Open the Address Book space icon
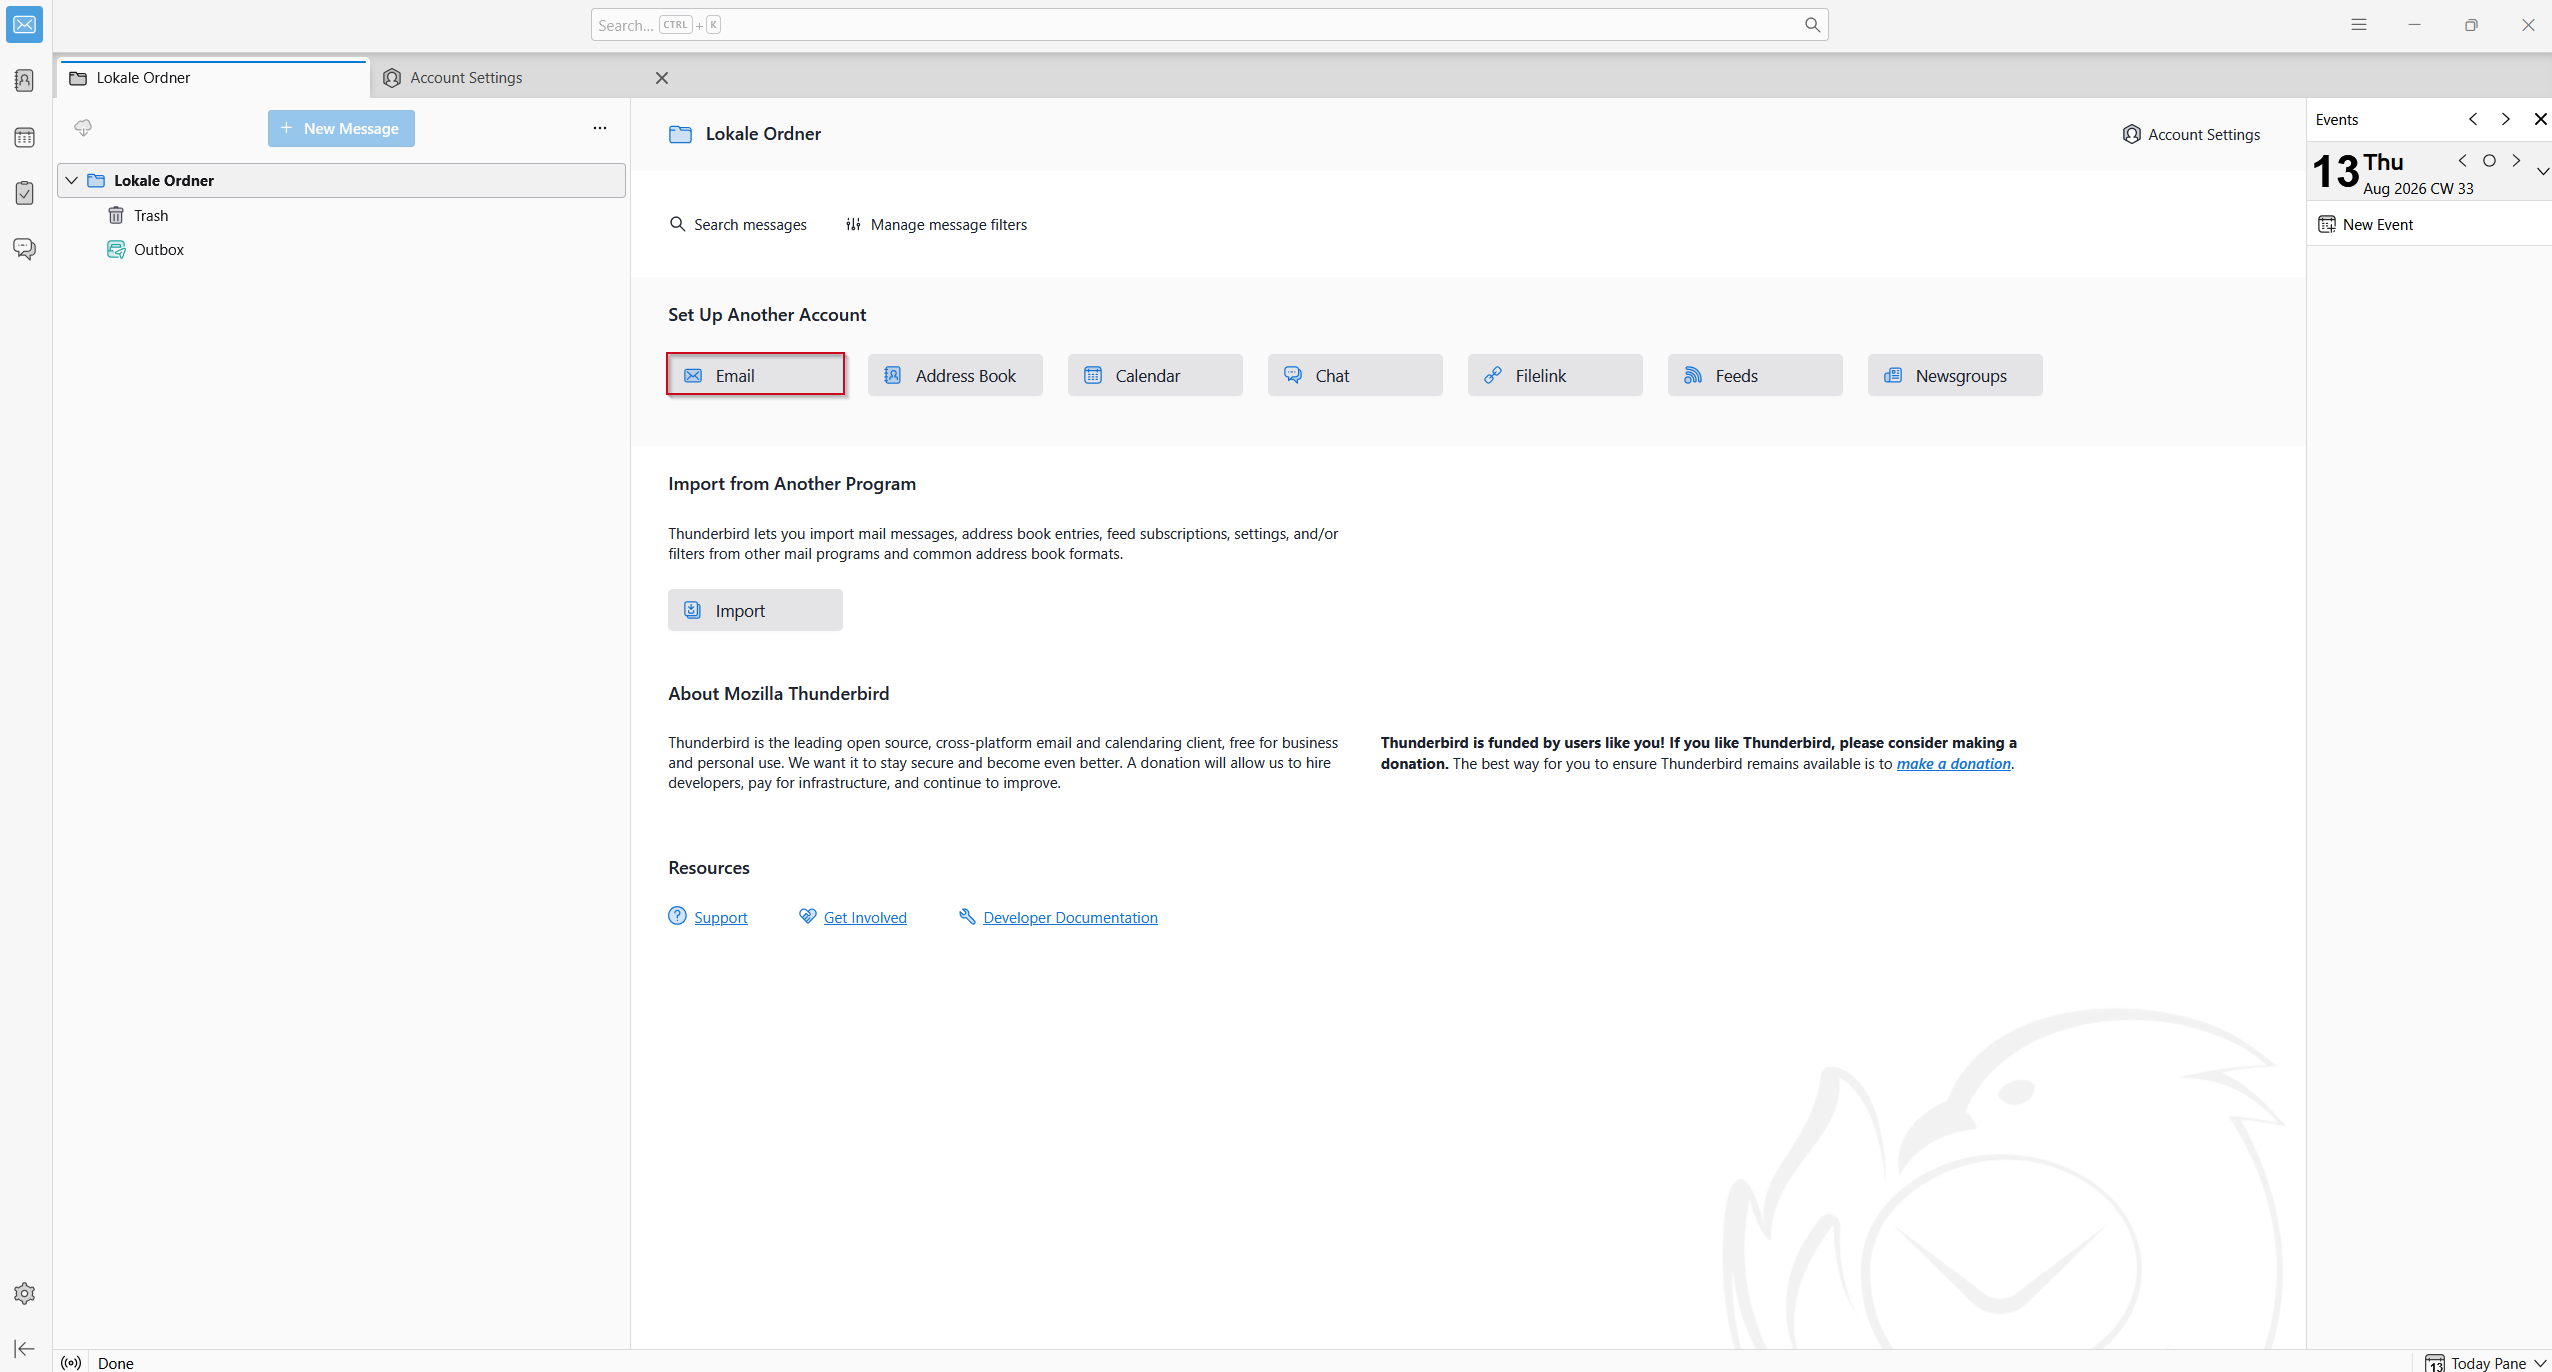Image resolution: width=2552 pixels, height=1372 pixels. point(25,80)
